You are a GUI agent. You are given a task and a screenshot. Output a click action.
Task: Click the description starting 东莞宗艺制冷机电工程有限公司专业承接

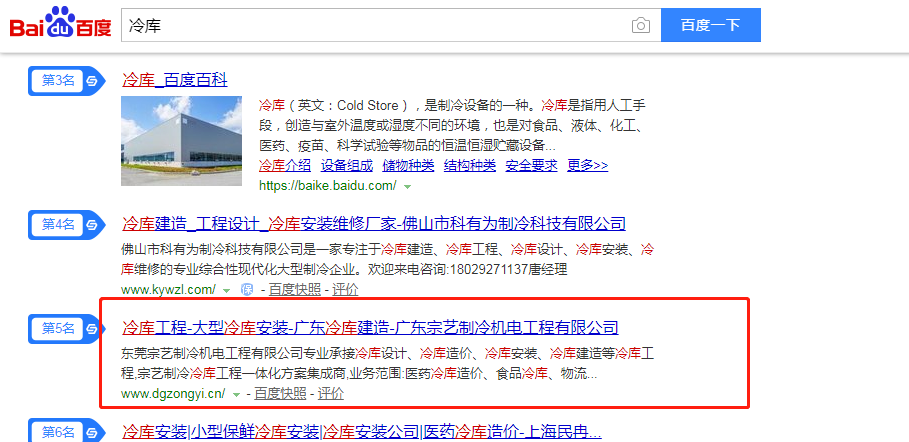pos(388,363)
